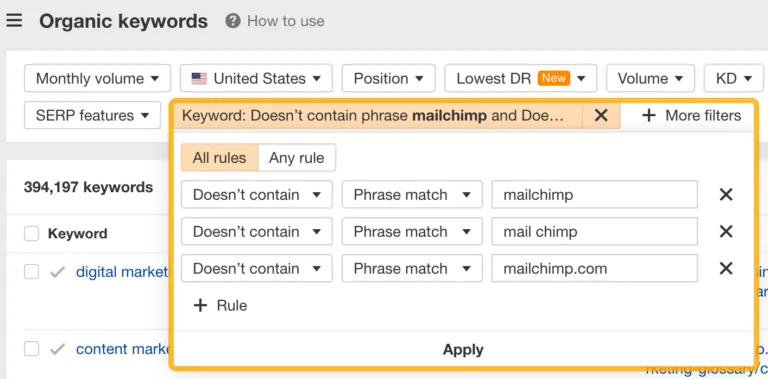Viewport: 768px width, 379px height.
Task: Click the How to use question icon
Action: [x=233, y=21]
